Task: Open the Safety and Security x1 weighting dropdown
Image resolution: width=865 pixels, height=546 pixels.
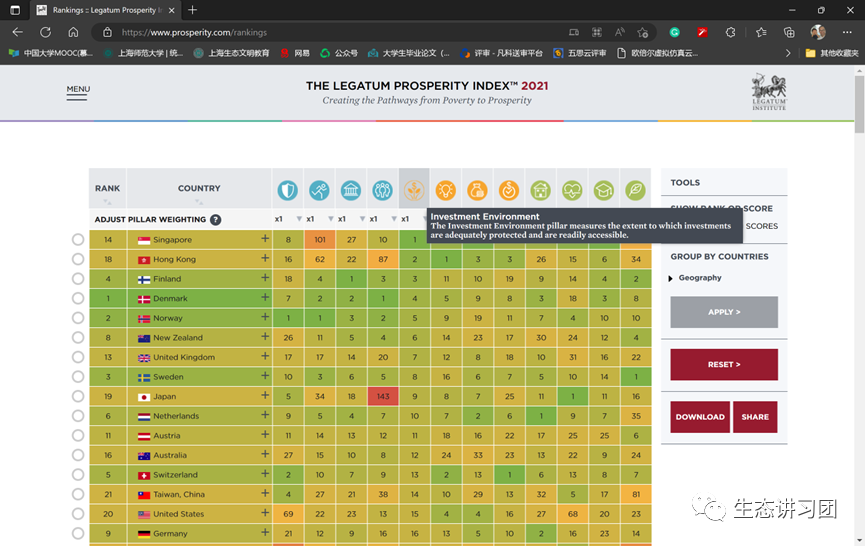Action: coord(287,219)
